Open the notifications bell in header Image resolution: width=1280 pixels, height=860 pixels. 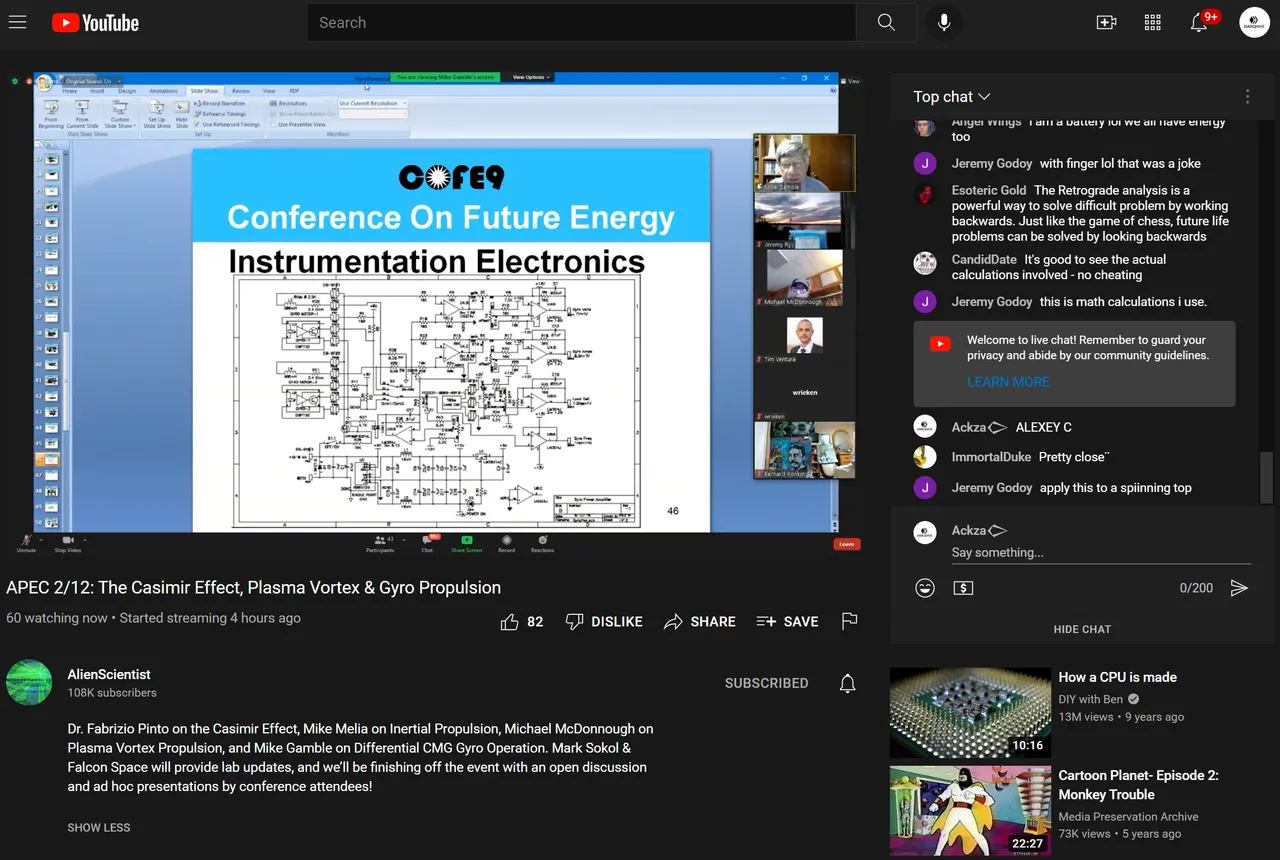tap(1199, 22)
